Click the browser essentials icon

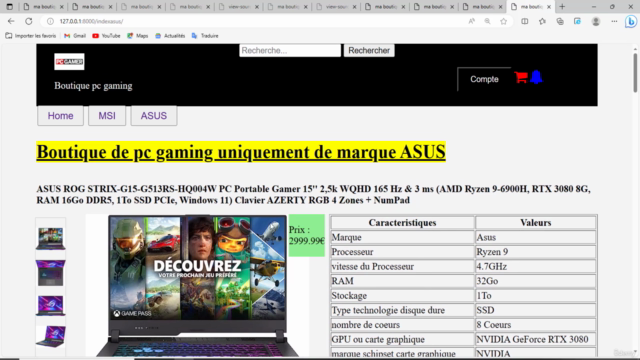pos(577,21)
